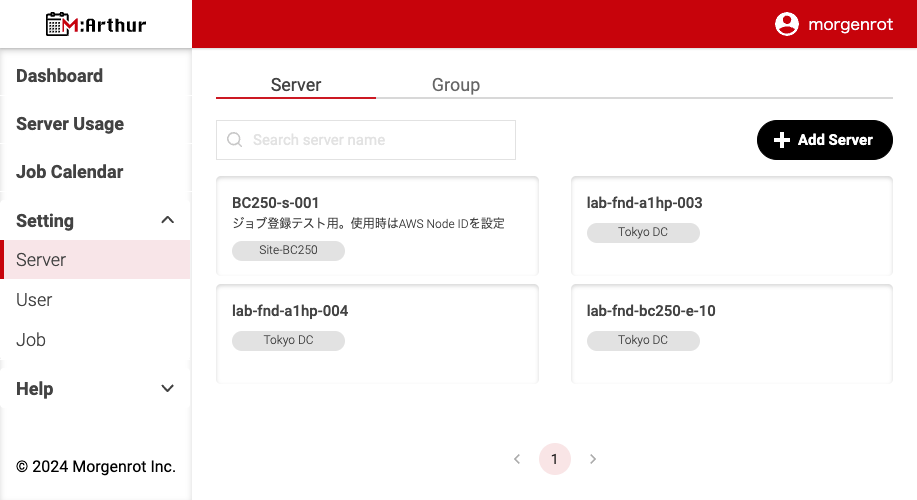Viewport: 917px width, 500px height.
Task: Go to the next page arrow
Action: (593, 459)
